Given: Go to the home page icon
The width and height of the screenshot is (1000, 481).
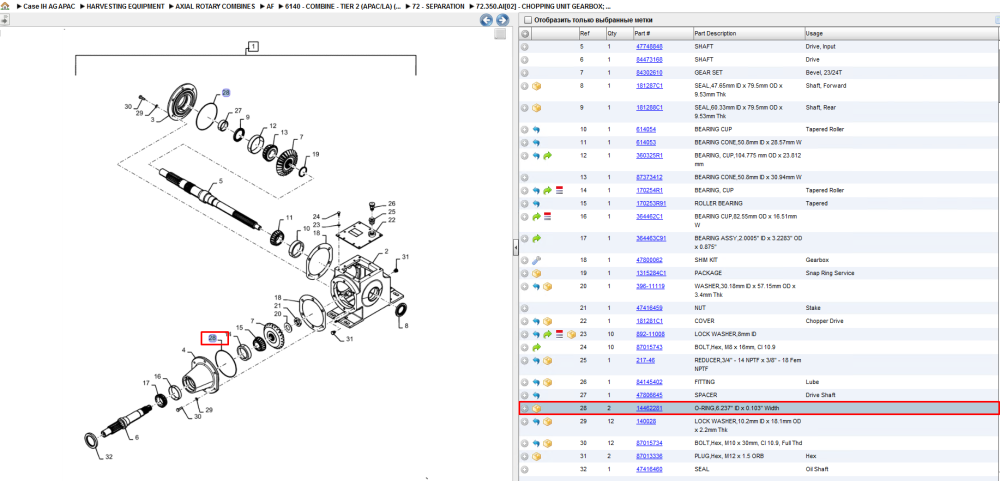Looking at the screenshot, I should click(x=4, y=6).
